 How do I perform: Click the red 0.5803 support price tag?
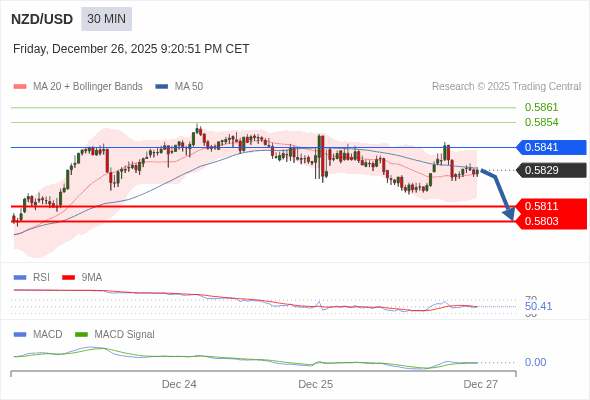[x=551, y=221]
